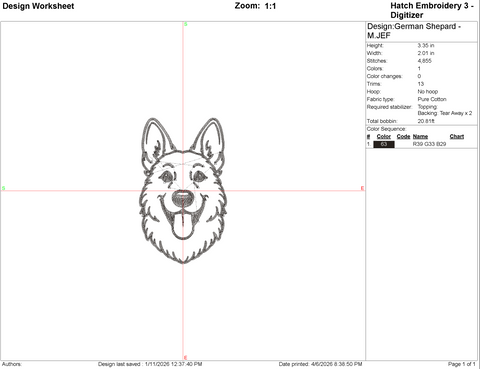Click the 'Design Worksheet' heading
The height and width of the screenshot is (369, 480).
[x=38, y=6]
